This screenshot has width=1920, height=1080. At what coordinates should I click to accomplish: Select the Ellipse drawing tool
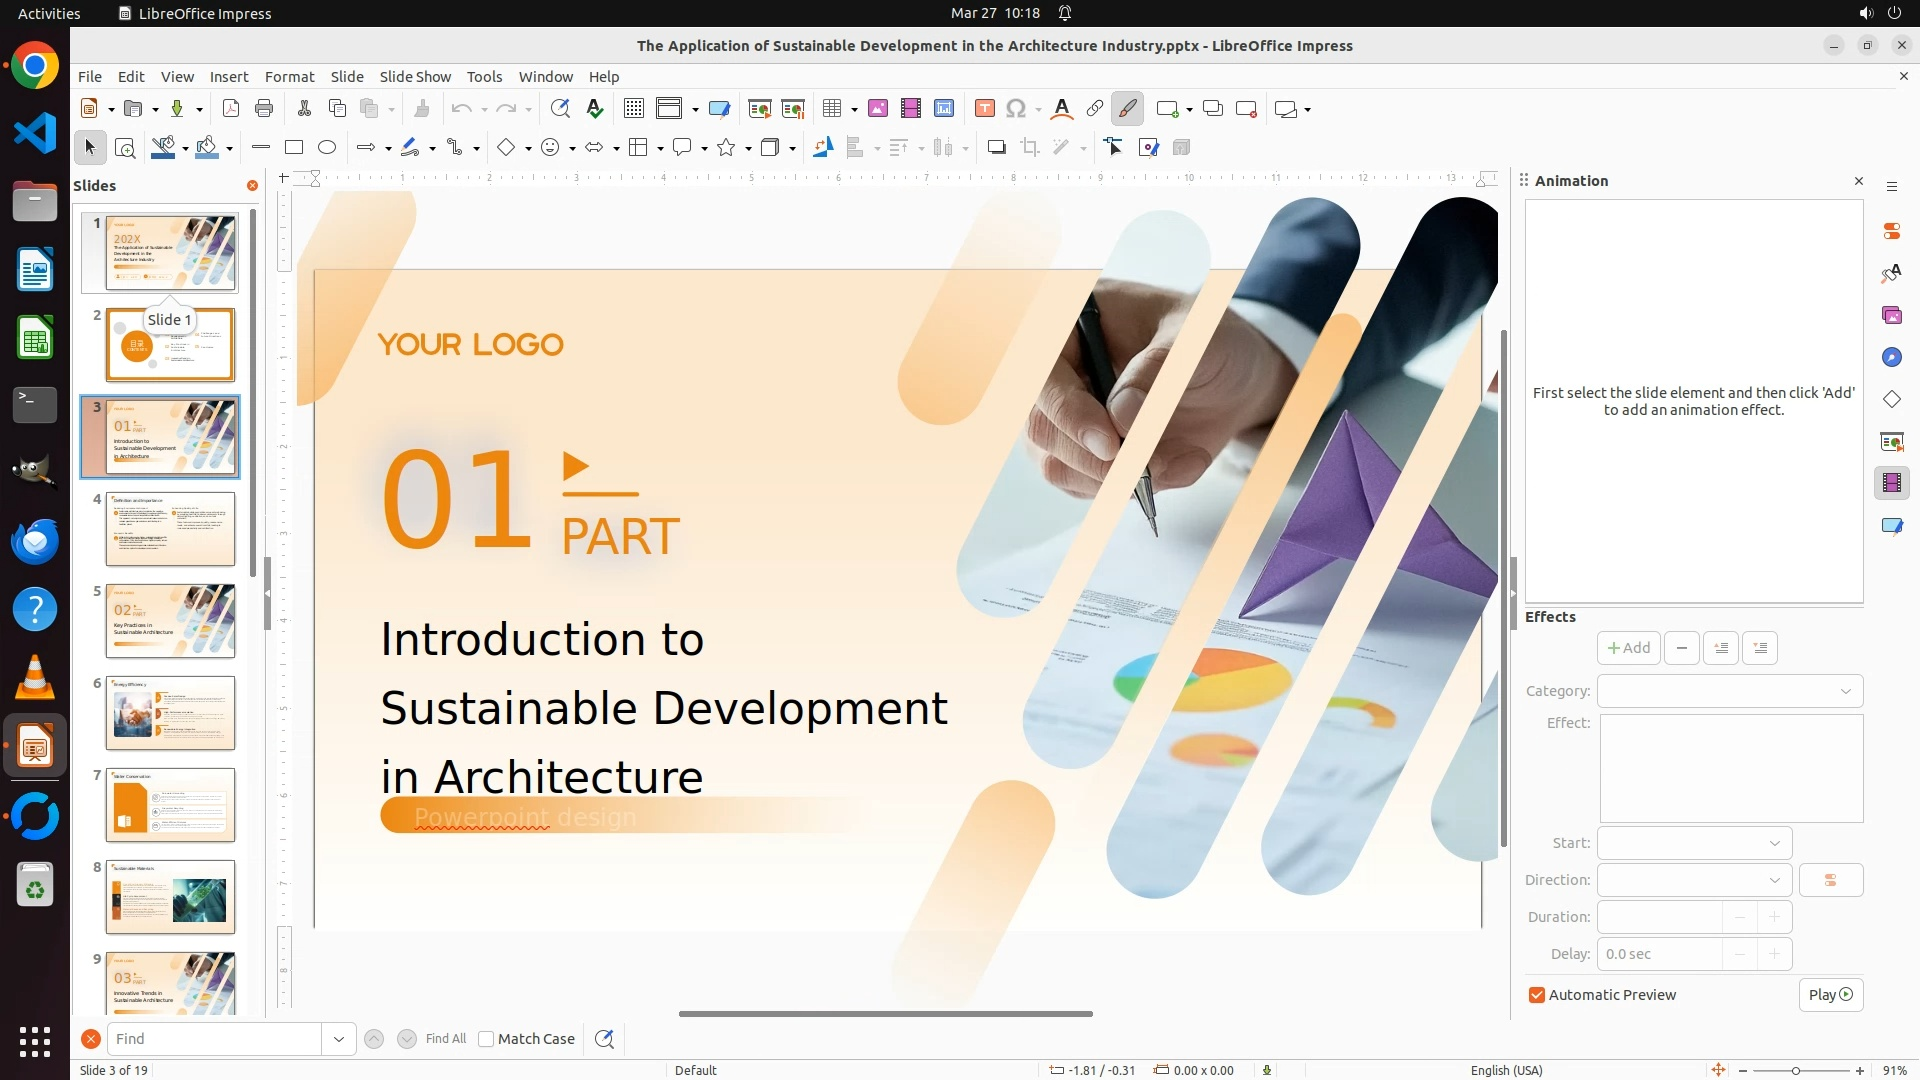pyautogui.click(x=327, y=148)
